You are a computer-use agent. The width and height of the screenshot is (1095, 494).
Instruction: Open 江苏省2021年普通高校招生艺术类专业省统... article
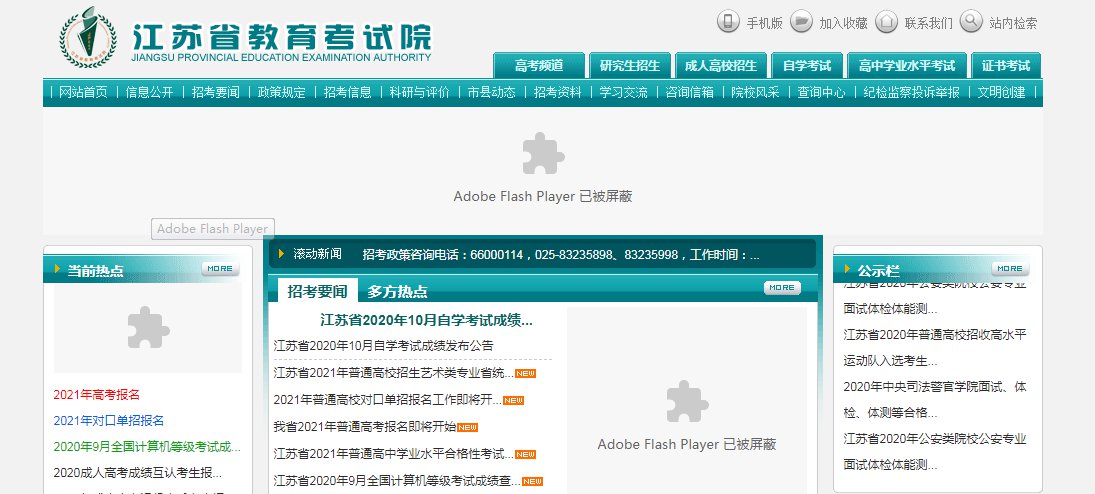click(x=394, y=373)
